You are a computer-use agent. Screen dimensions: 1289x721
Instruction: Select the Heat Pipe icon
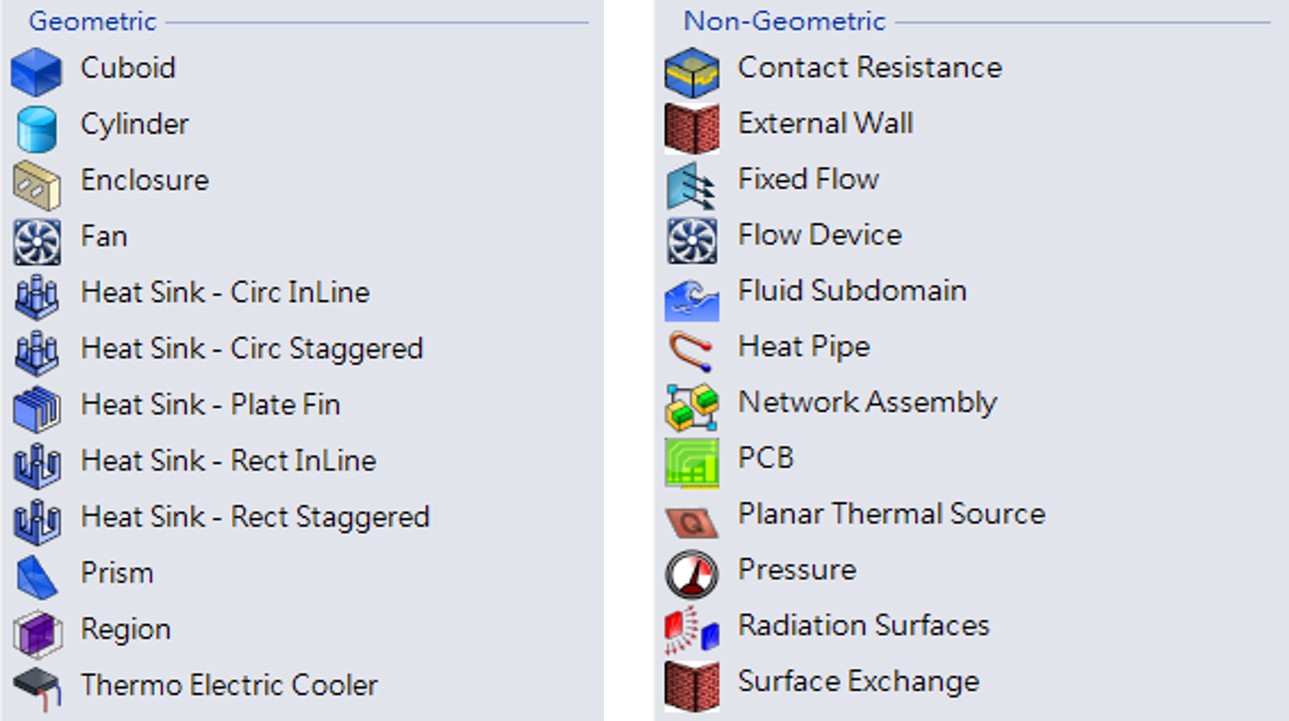(x=692, y=350)
